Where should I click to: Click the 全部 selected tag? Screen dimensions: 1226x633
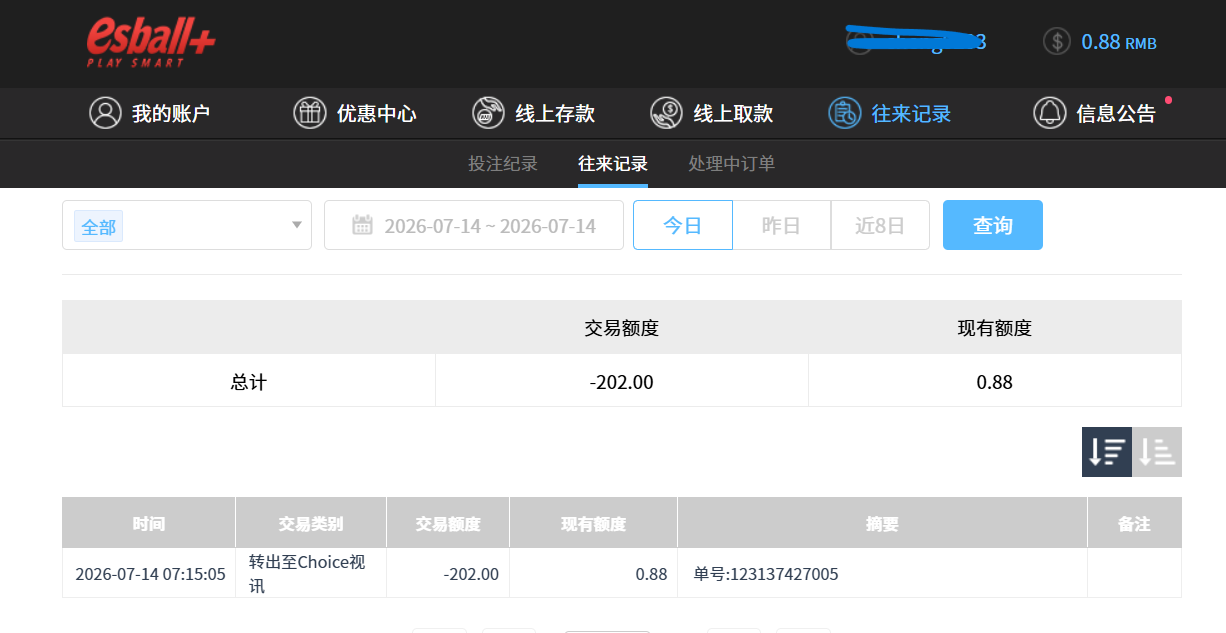(98, 227)
